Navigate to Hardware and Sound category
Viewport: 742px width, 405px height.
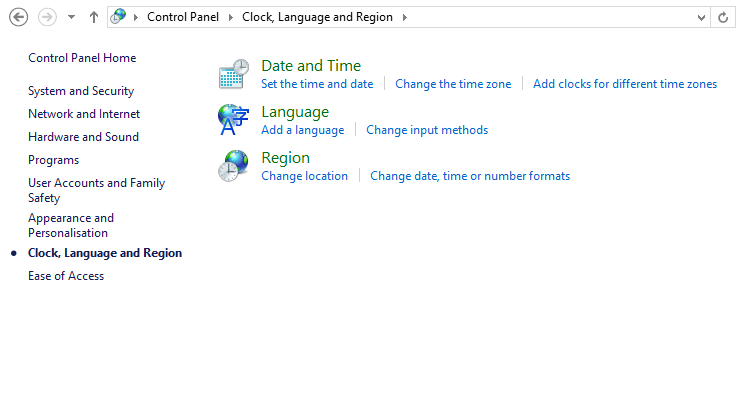pyautogui.click(x=83, y=137)
